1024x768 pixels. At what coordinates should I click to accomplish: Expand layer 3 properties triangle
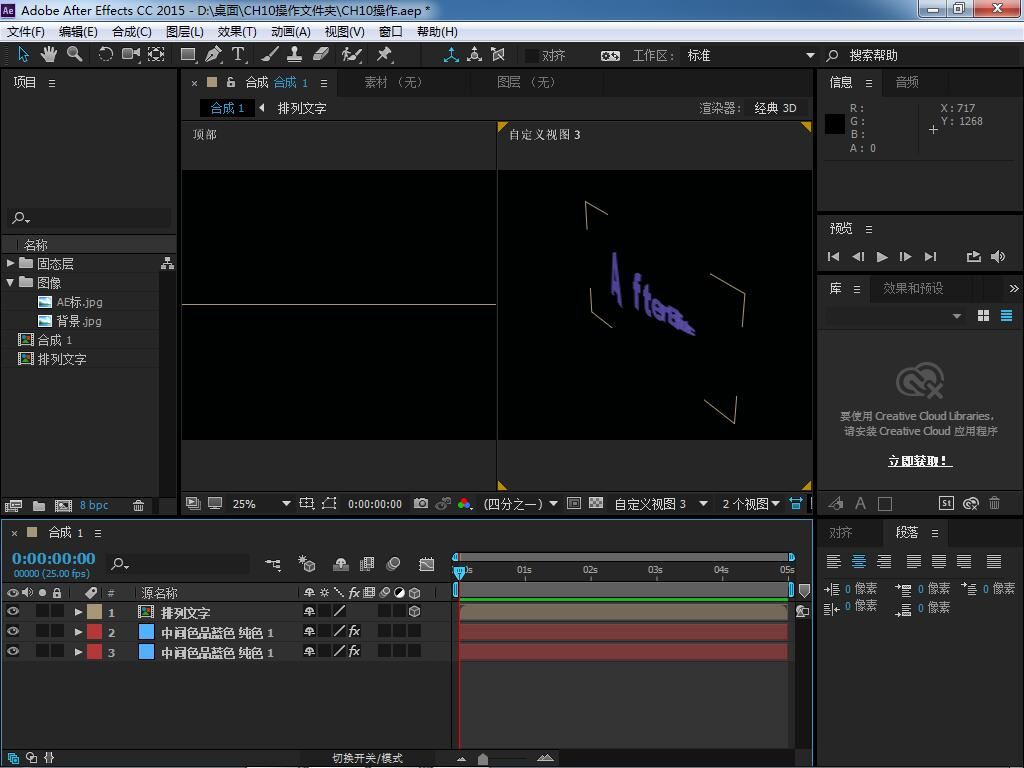78,652
